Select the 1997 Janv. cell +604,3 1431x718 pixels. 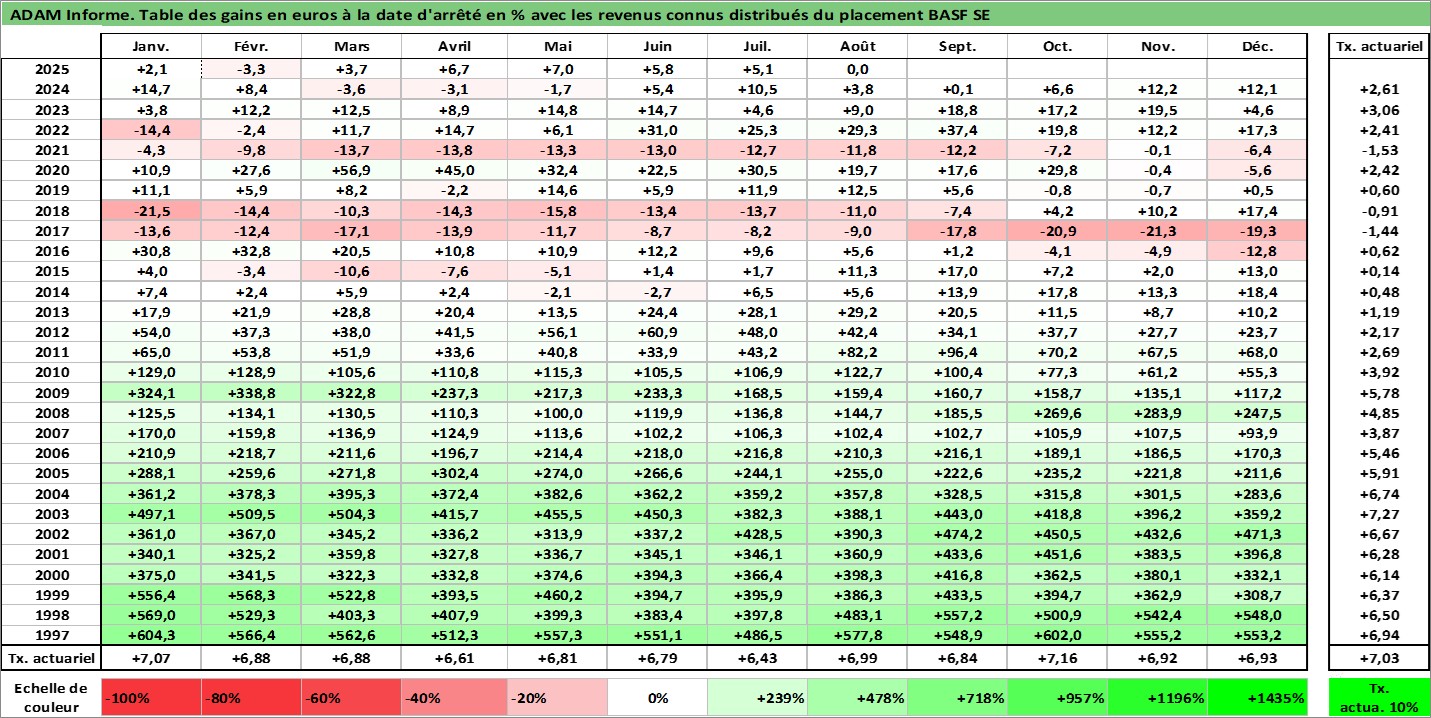[x=151, y=636]
